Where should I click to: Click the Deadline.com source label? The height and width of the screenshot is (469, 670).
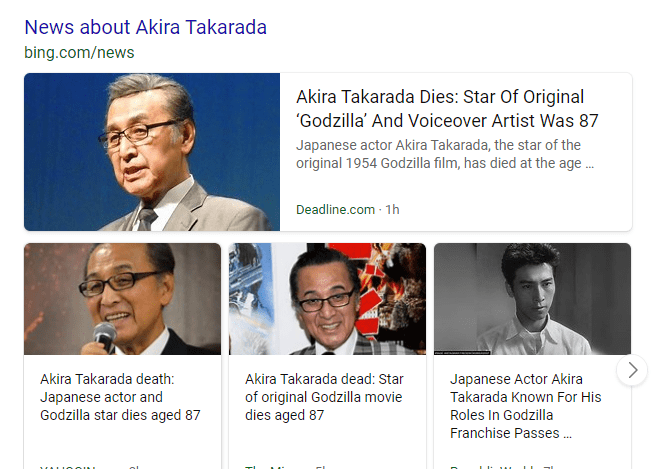click(x=335, y=210)
